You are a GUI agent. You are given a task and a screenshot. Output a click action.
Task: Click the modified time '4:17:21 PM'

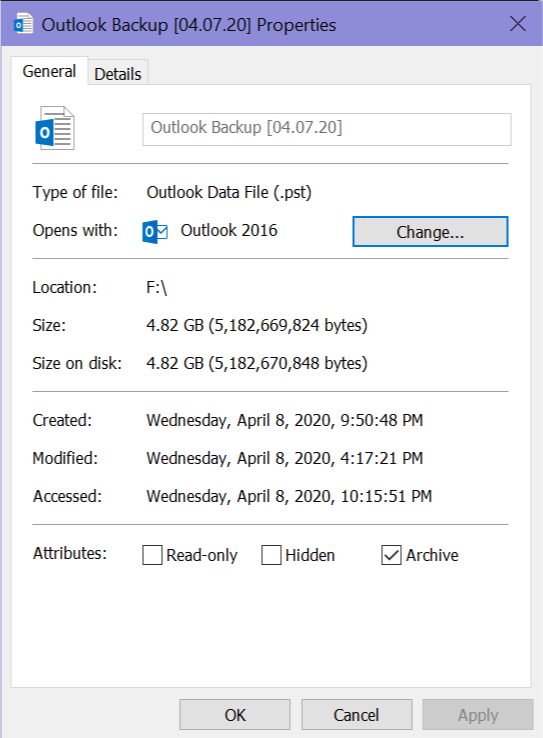(382, 458)
